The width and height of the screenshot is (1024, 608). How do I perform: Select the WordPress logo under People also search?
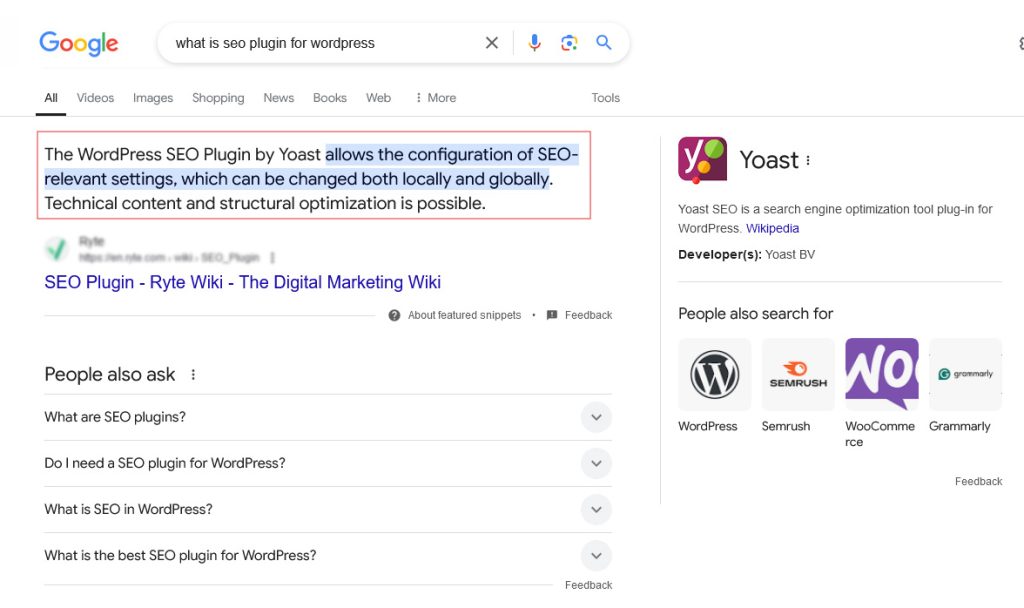click(x=714, y=374)
